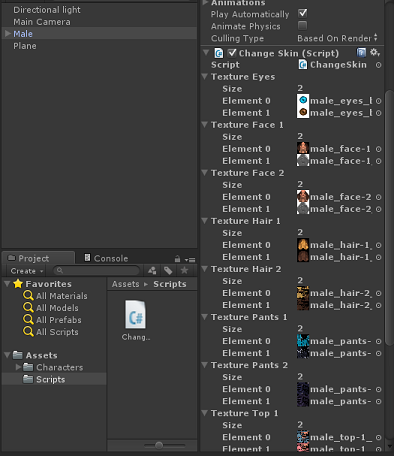Viewport: 394px width, 456px height.
Task: Click the Search by Label tag icon
Action: [168, 270]
